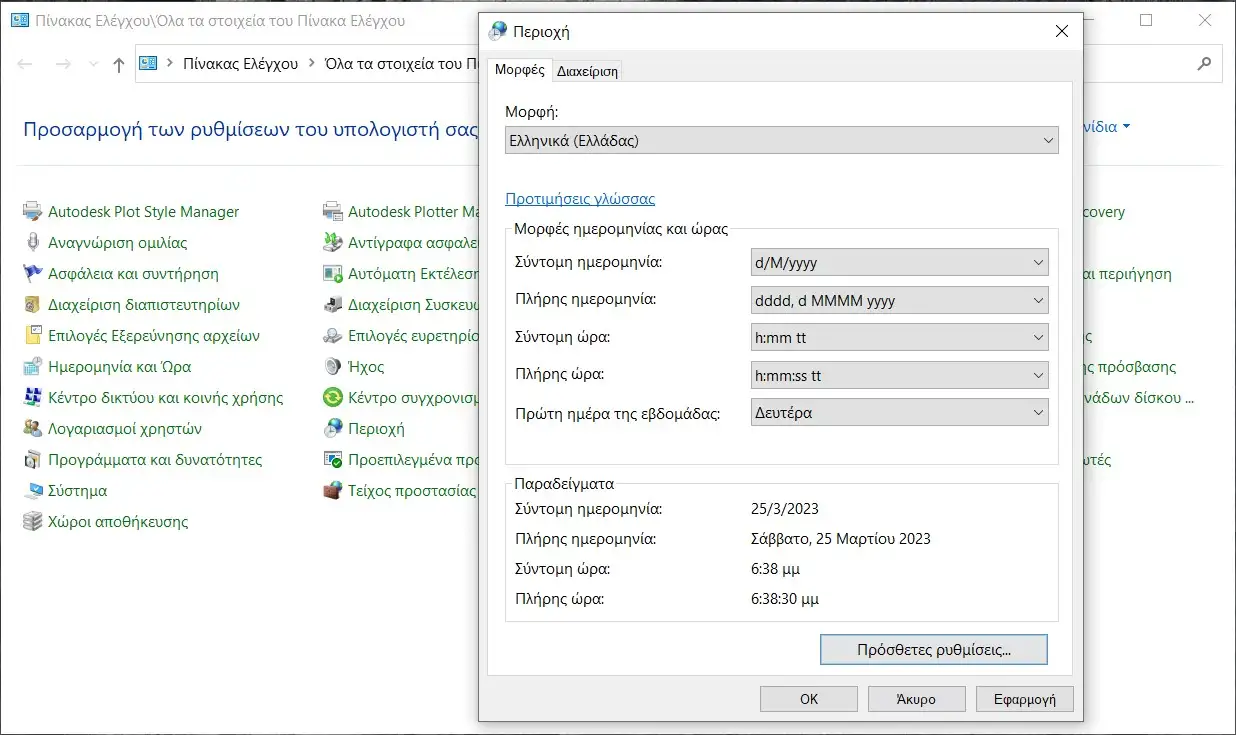This screenshot has height=735, width=1236.
Task: Click the Λογαριασμοί χρηστών icon
Action: coord(33,429)
